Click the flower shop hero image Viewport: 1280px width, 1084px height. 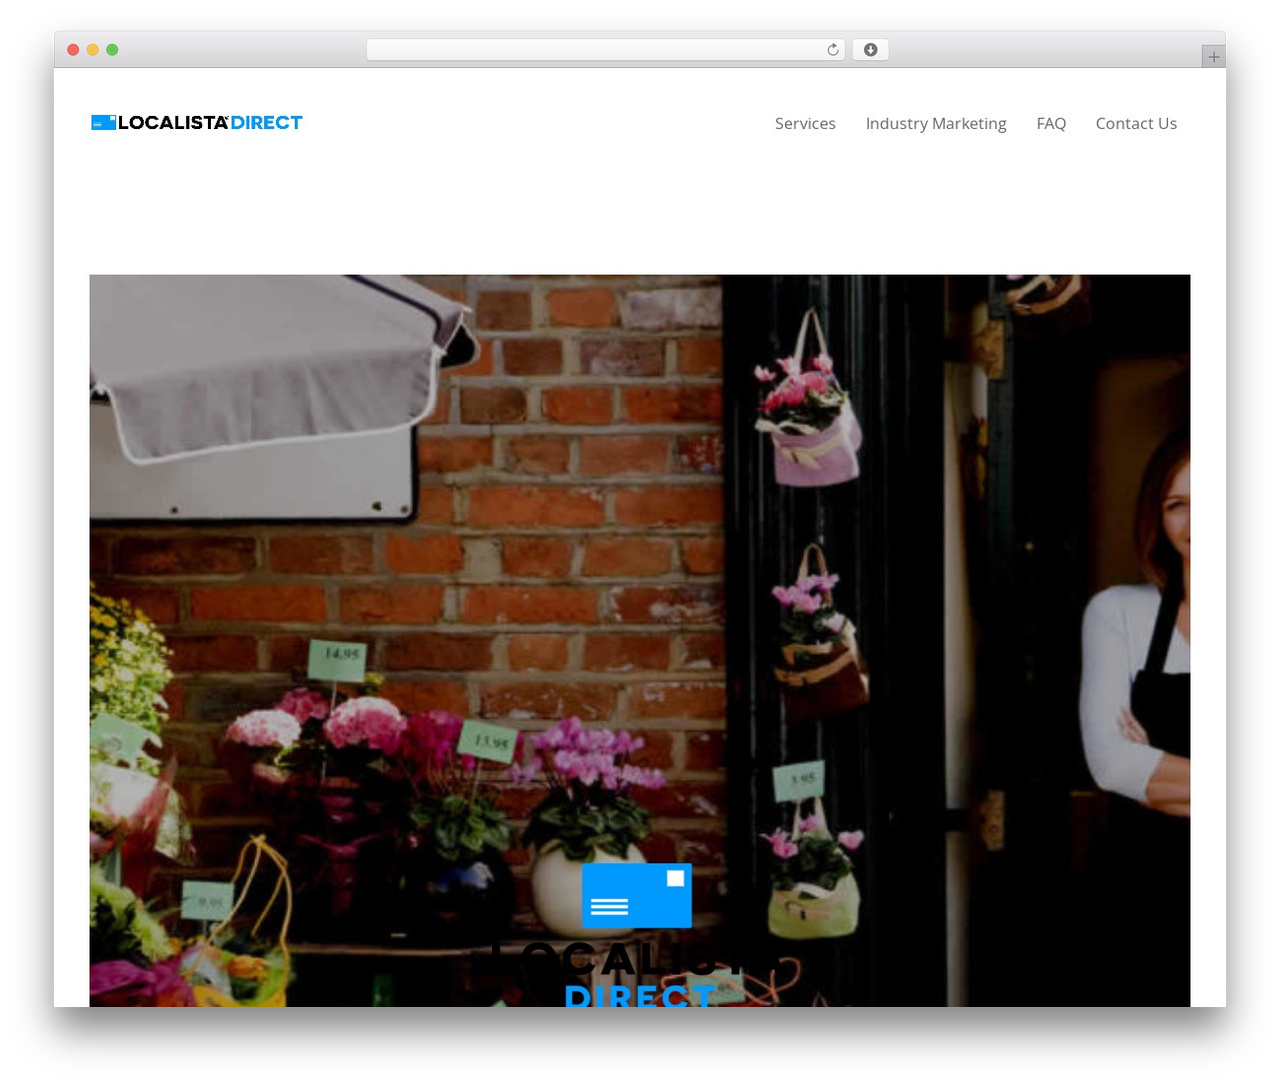pyautogui.click(x=640, y=640)
